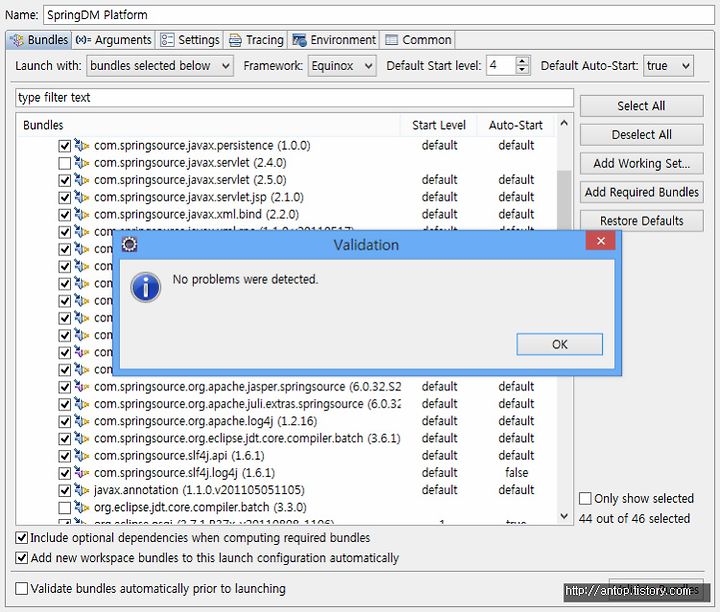This screenshot has height=612, width=720.
Task: Switch to the Common tab
Action: (418, 40)
